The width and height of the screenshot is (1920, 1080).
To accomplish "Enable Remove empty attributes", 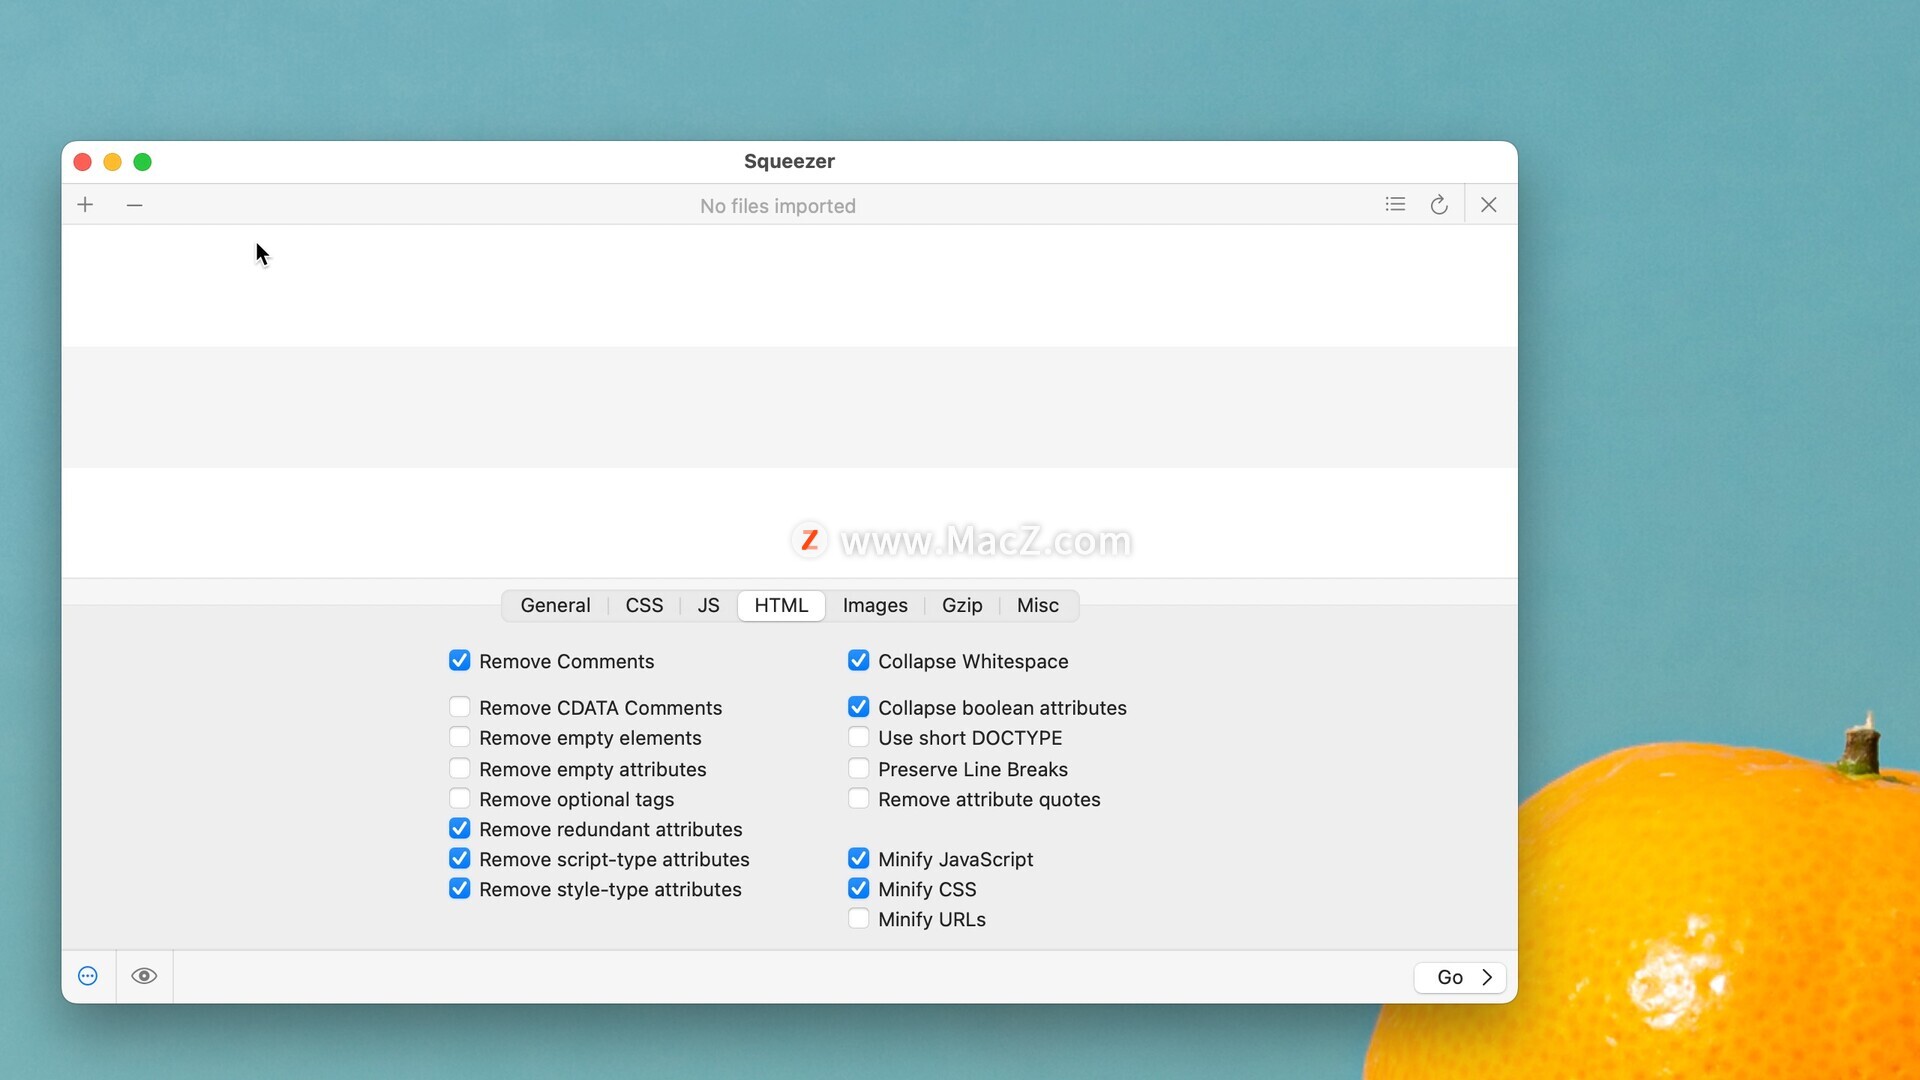I will (459, 768).
